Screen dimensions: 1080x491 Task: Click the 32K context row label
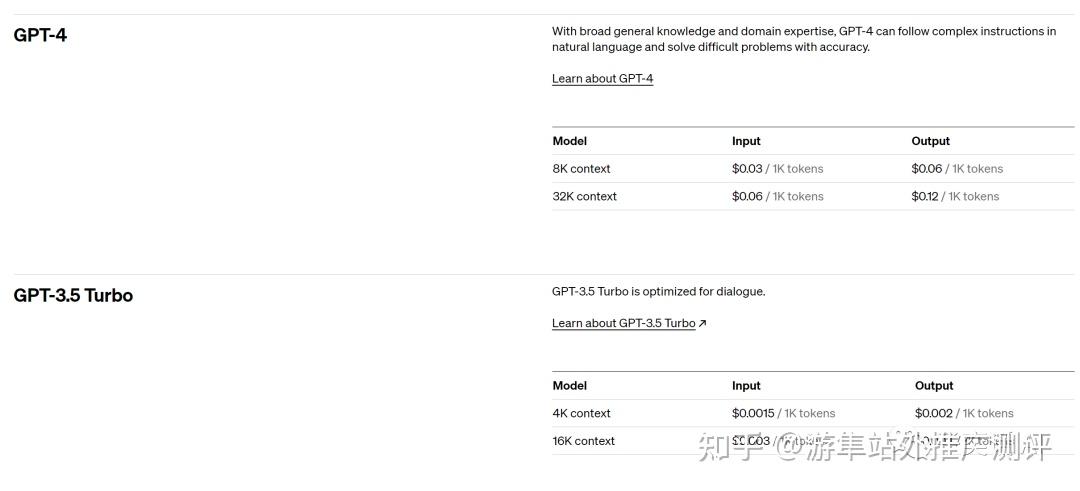[585, 196]
